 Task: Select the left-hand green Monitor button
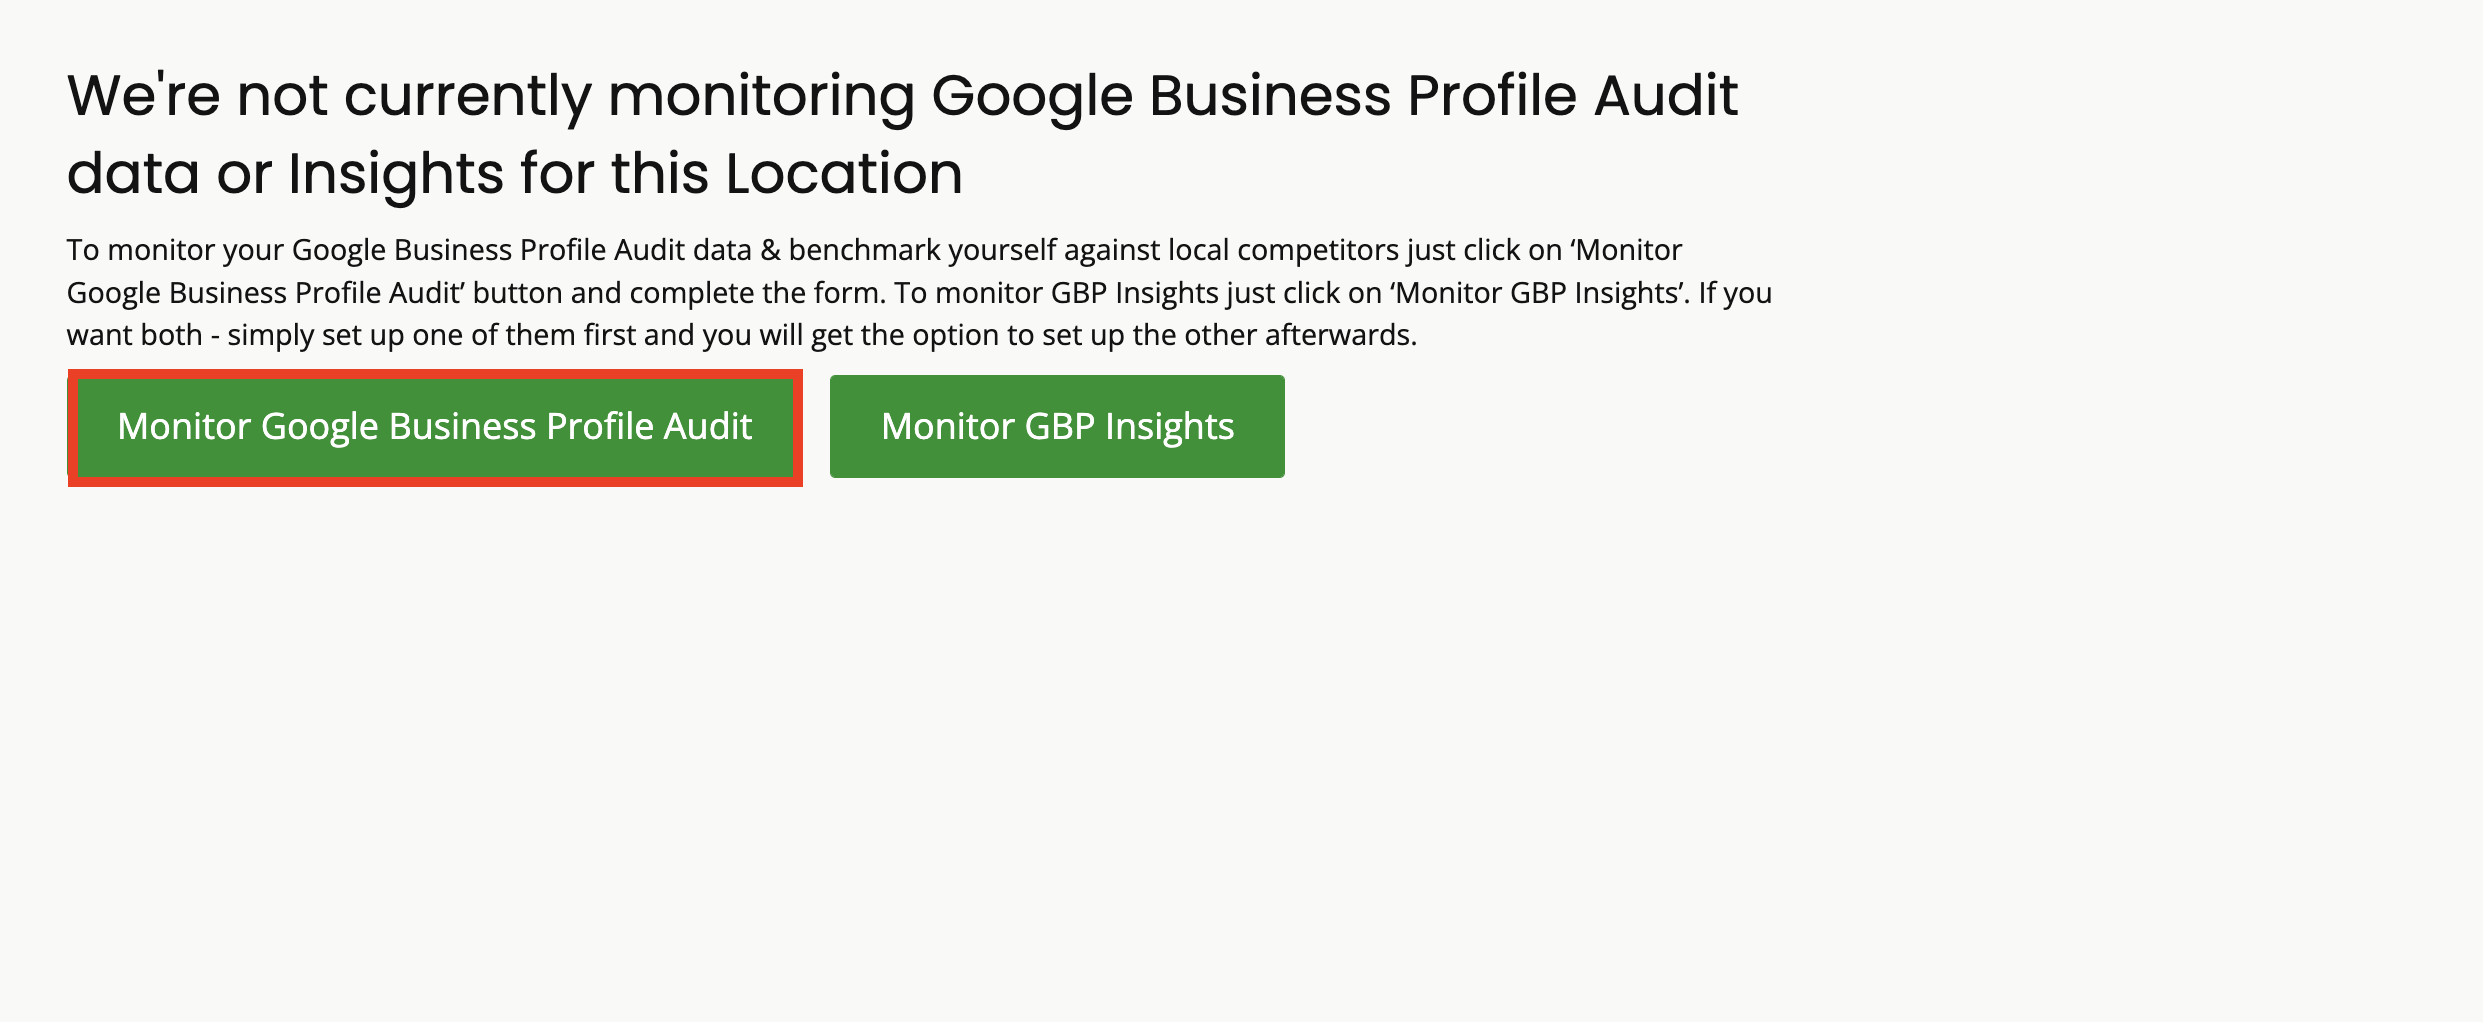(x=435, y=427)
